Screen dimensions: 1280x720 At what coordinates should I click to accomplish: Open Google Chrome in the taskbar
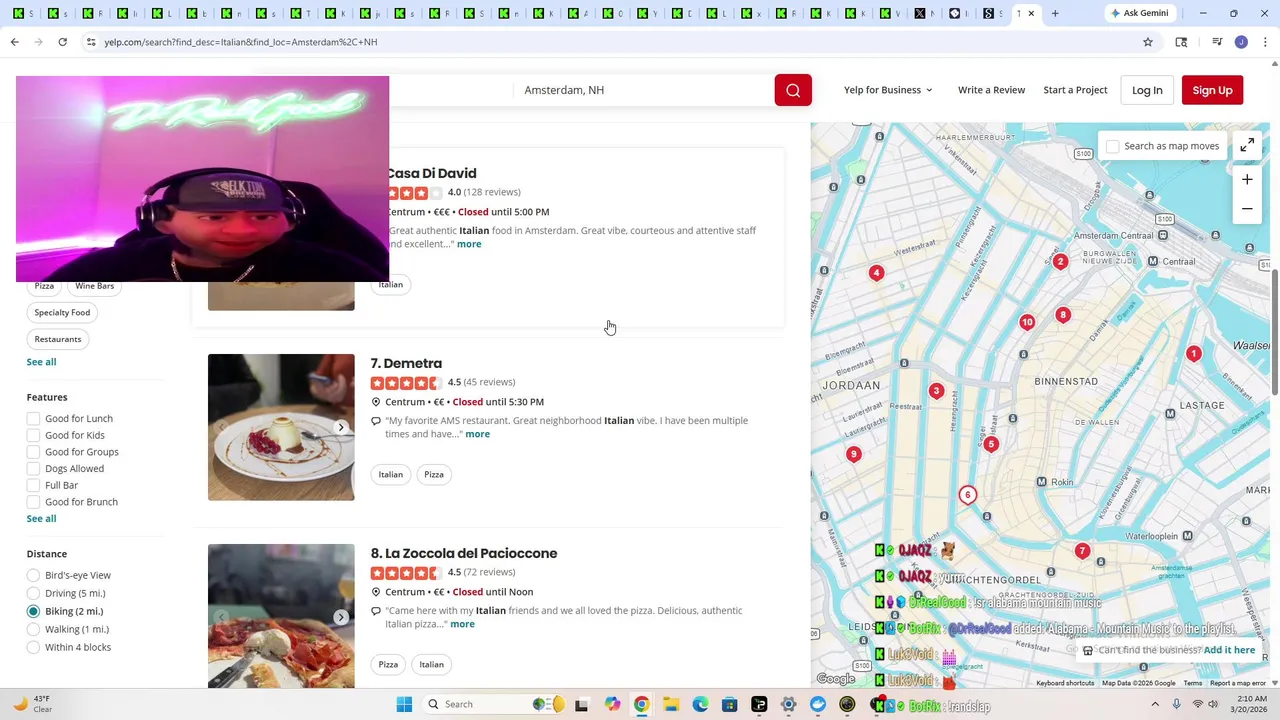[x=641, y=704]
